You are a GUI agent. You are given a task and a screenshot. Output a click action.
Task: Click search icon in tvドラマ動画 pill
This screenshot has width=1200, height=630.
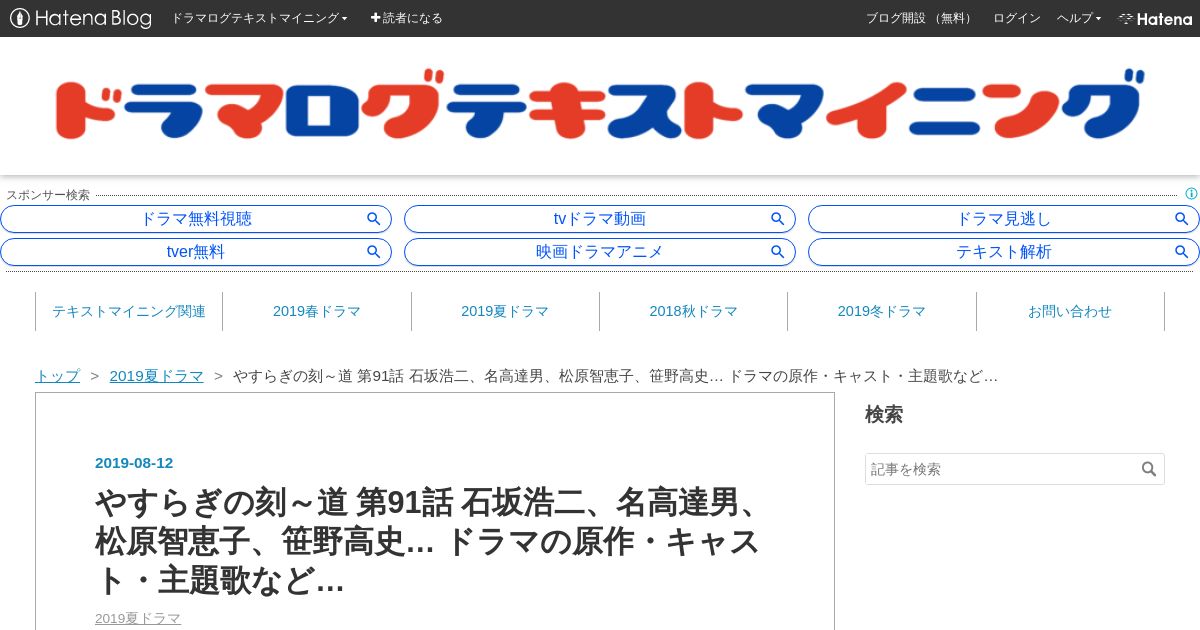pos(777,219)
